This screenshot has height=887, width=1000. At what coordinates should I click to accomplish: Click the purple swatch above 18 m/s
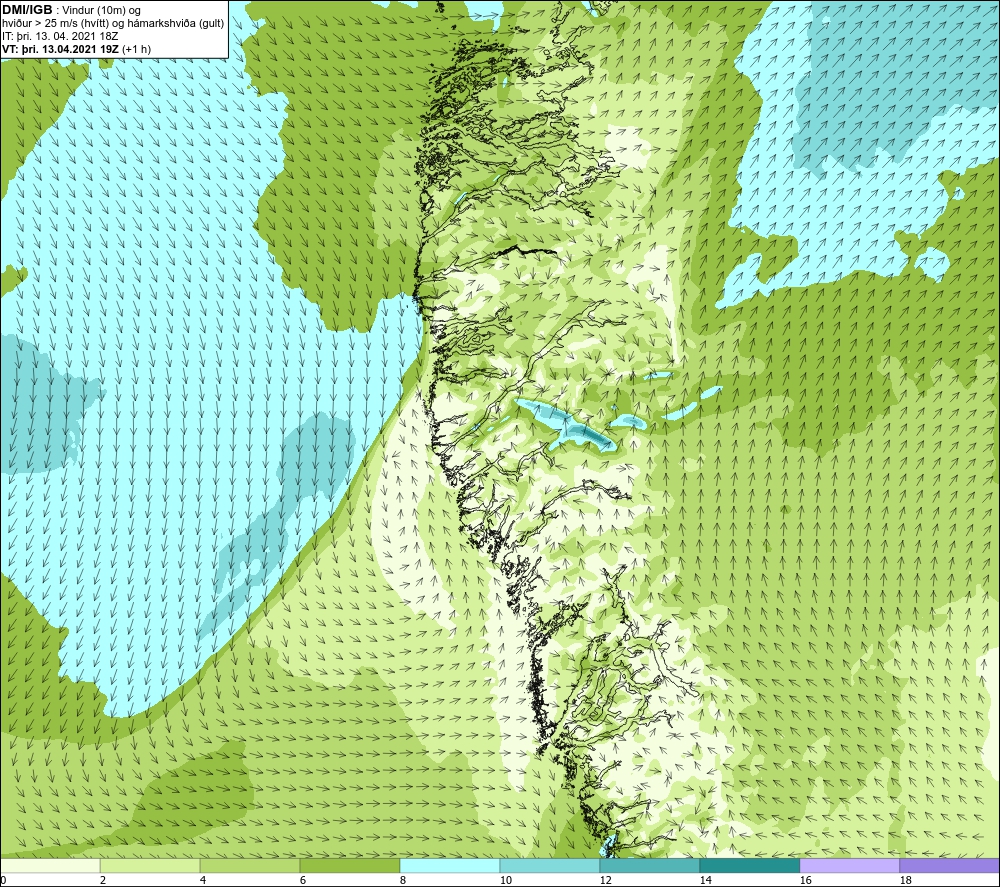(x=949, y=865)
